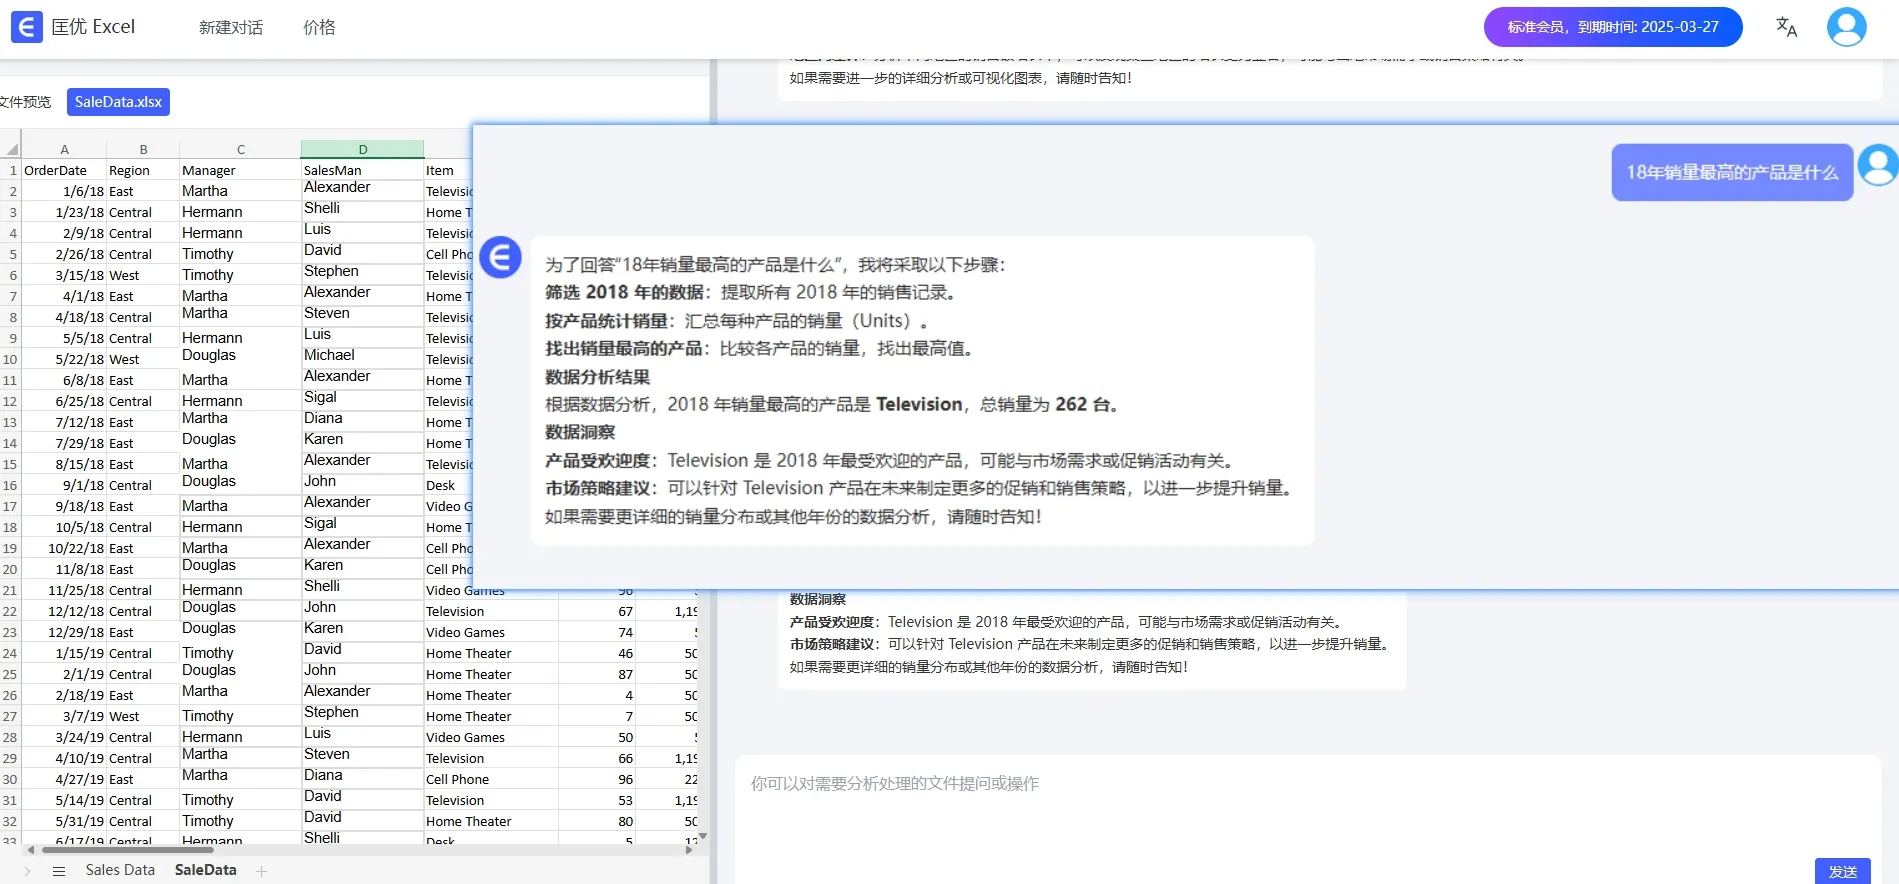The width and height of the screenshot is (1899, 884).
Task: Select the Video Games cell in row 28
Action: 491,737
